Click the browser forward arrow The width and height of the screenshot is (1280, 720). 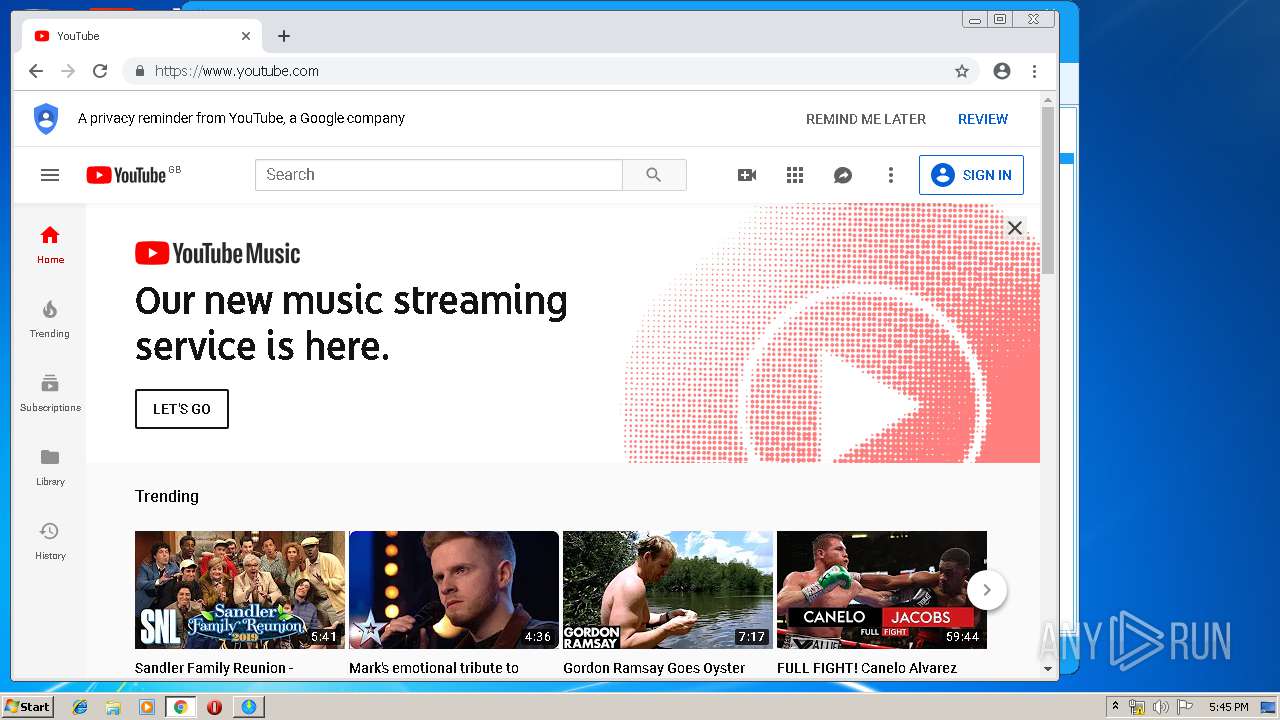point(68,71)
